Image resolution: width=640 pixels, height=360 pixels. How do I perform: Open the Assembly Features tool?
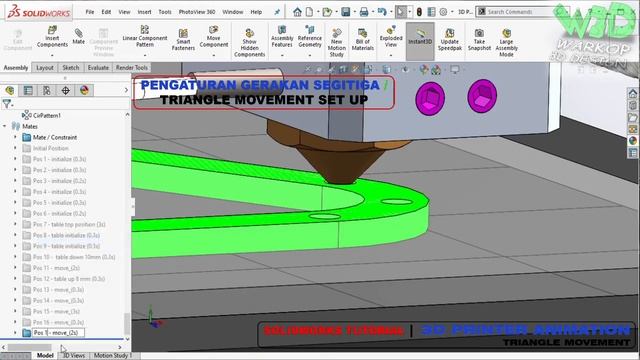tap(282, 36)
